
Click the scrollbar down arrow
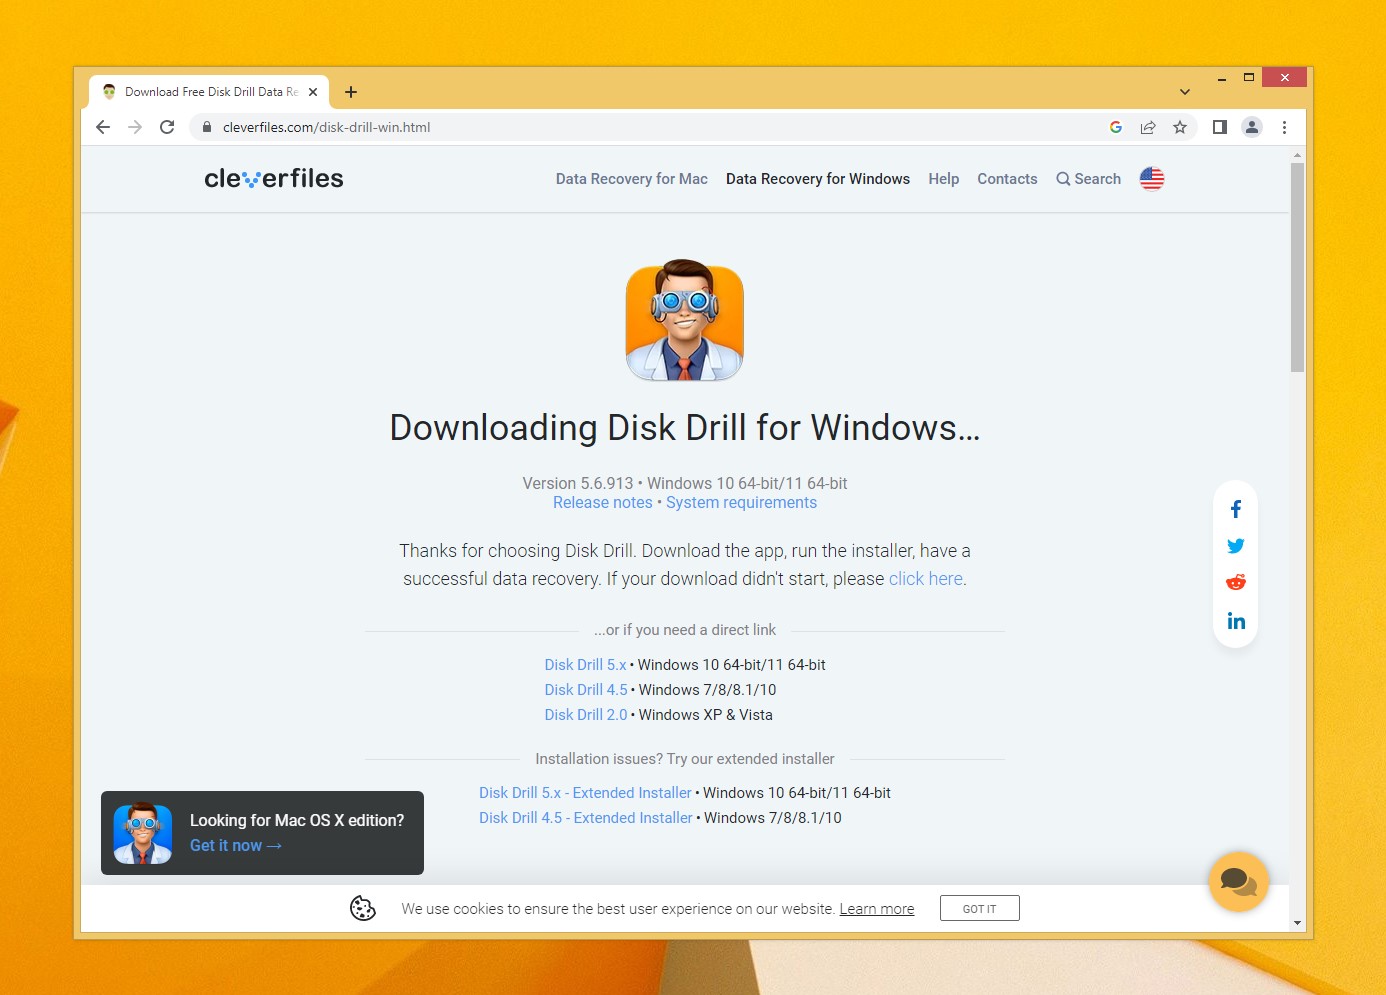click(1297, 923)
